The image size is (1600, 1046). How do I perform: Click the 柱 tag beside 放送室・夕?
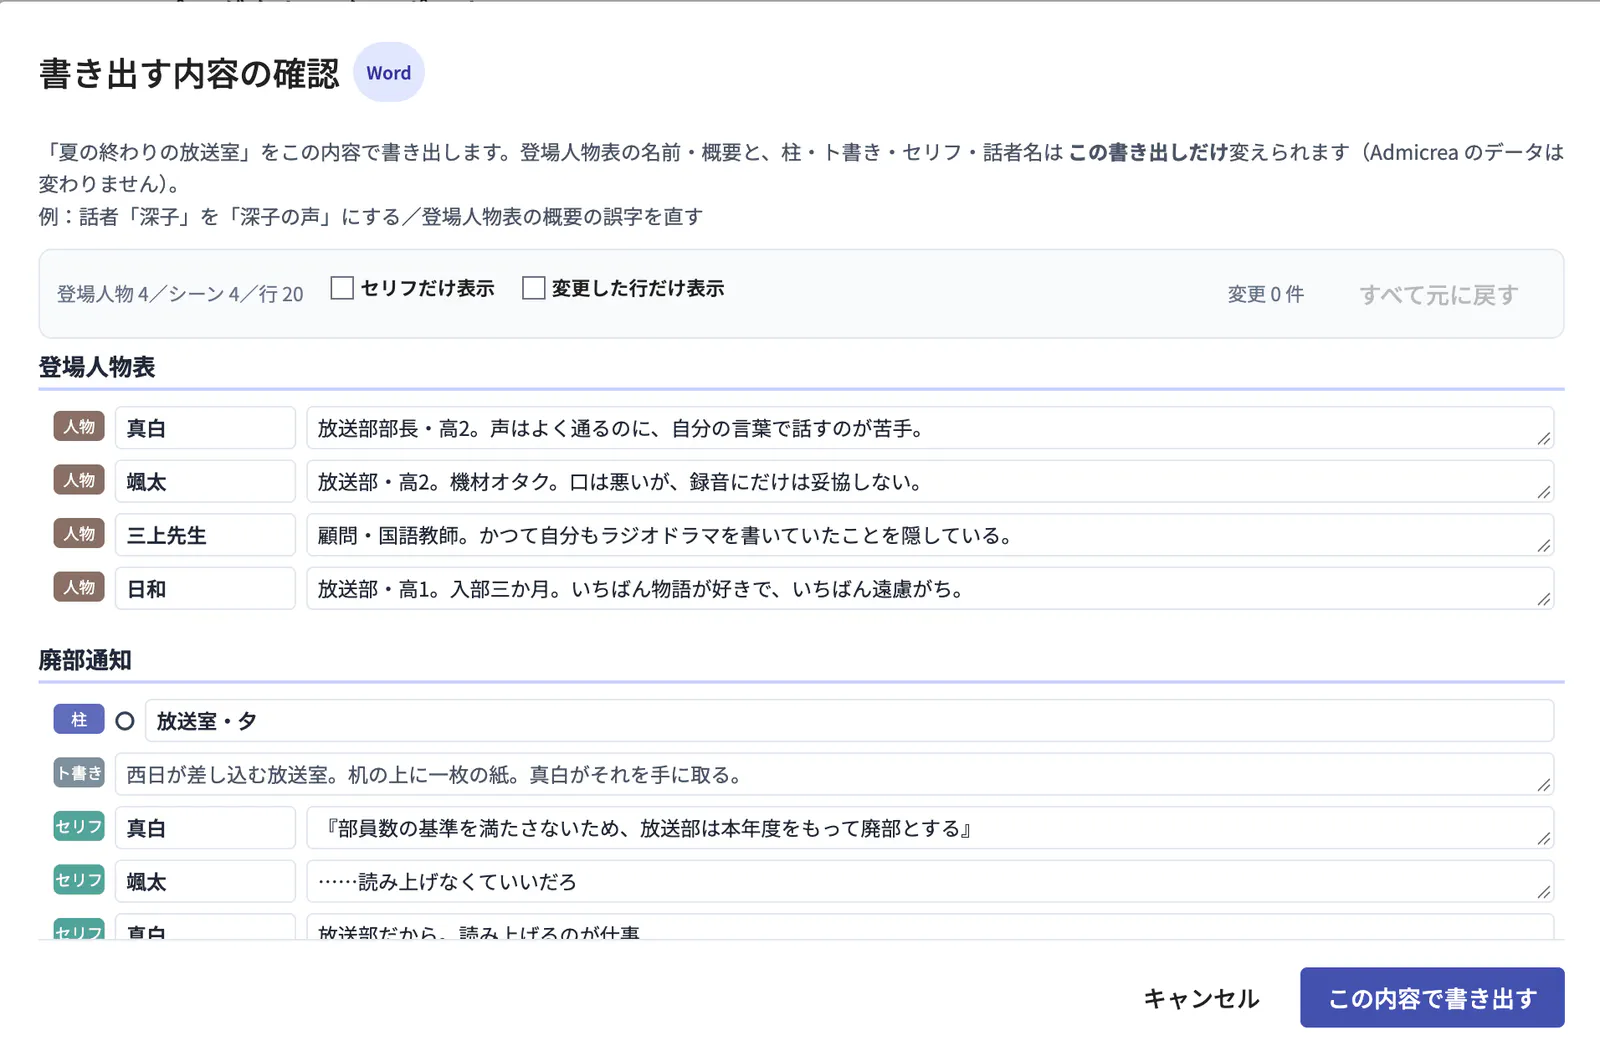pos(79,720)
